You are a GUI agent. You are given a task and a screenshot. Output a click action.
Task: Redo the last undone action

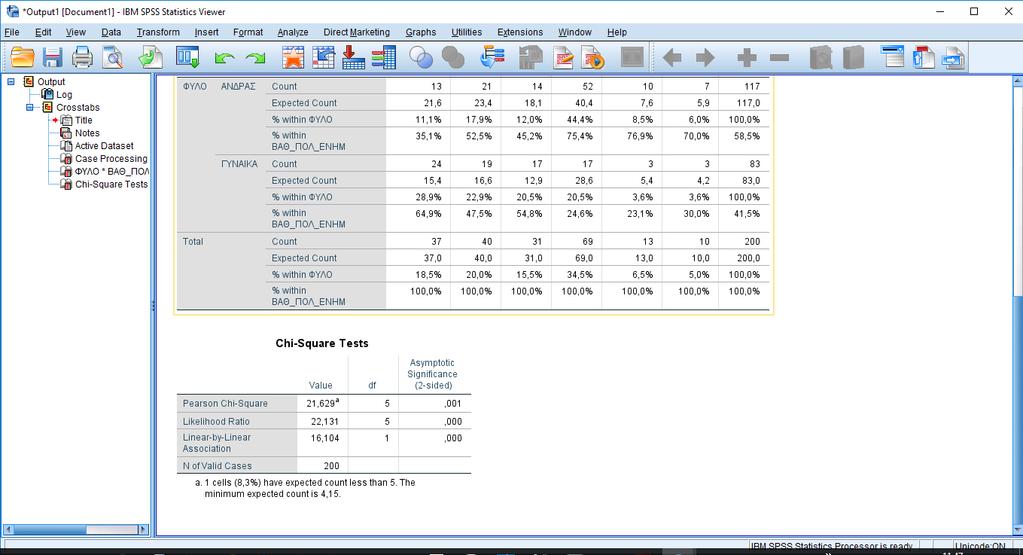[255, 58]
